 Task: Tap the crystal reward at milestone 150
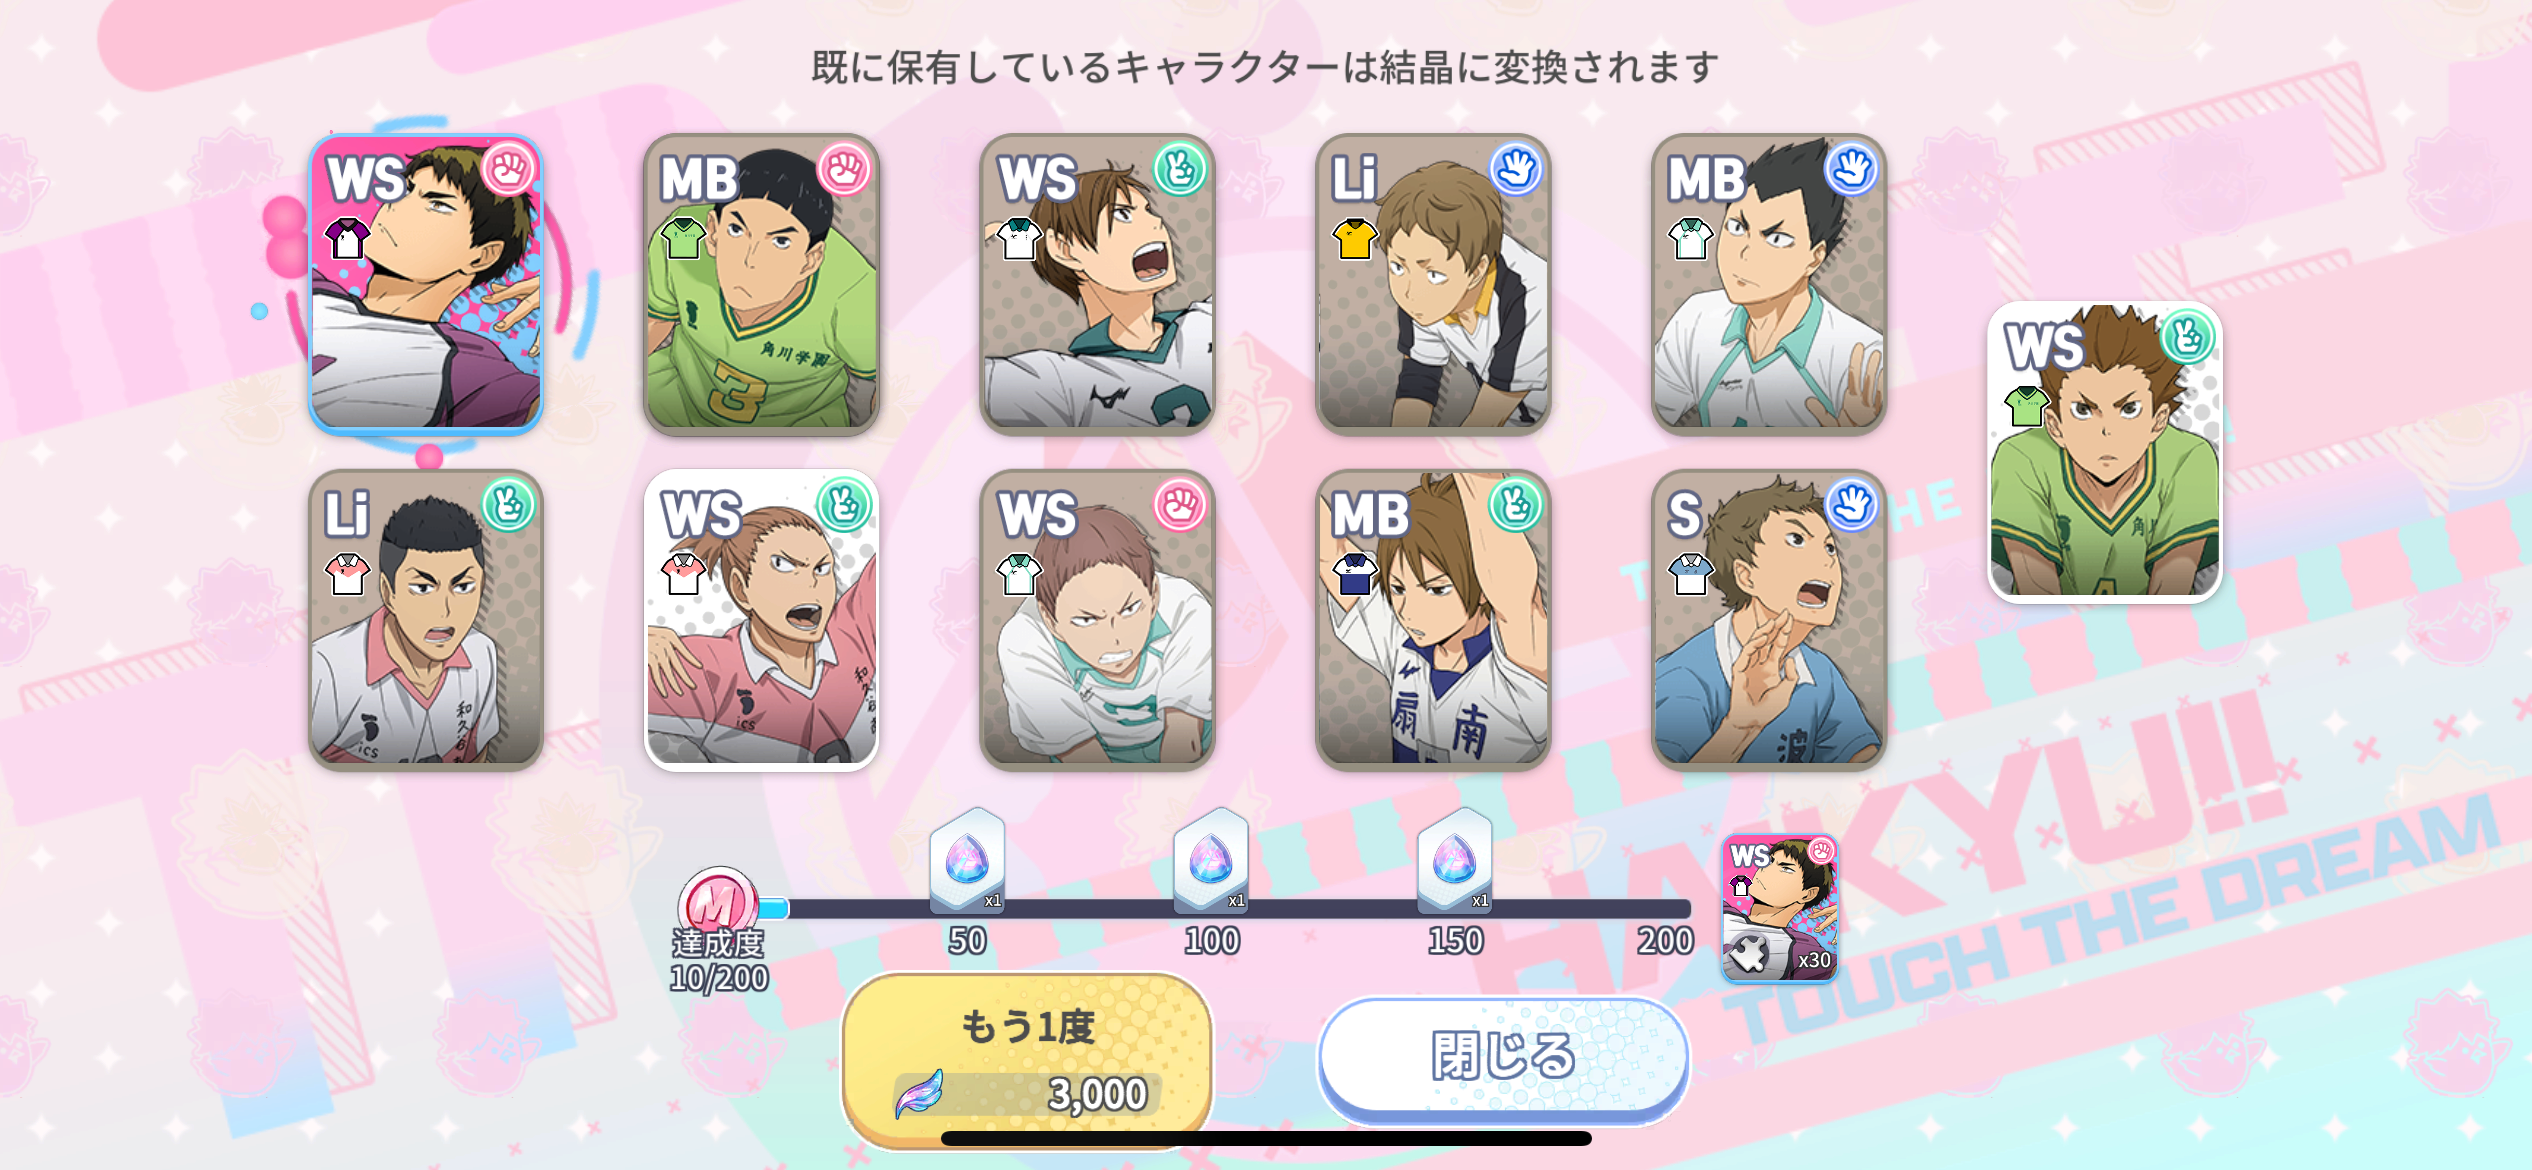tap(1455, 862)
